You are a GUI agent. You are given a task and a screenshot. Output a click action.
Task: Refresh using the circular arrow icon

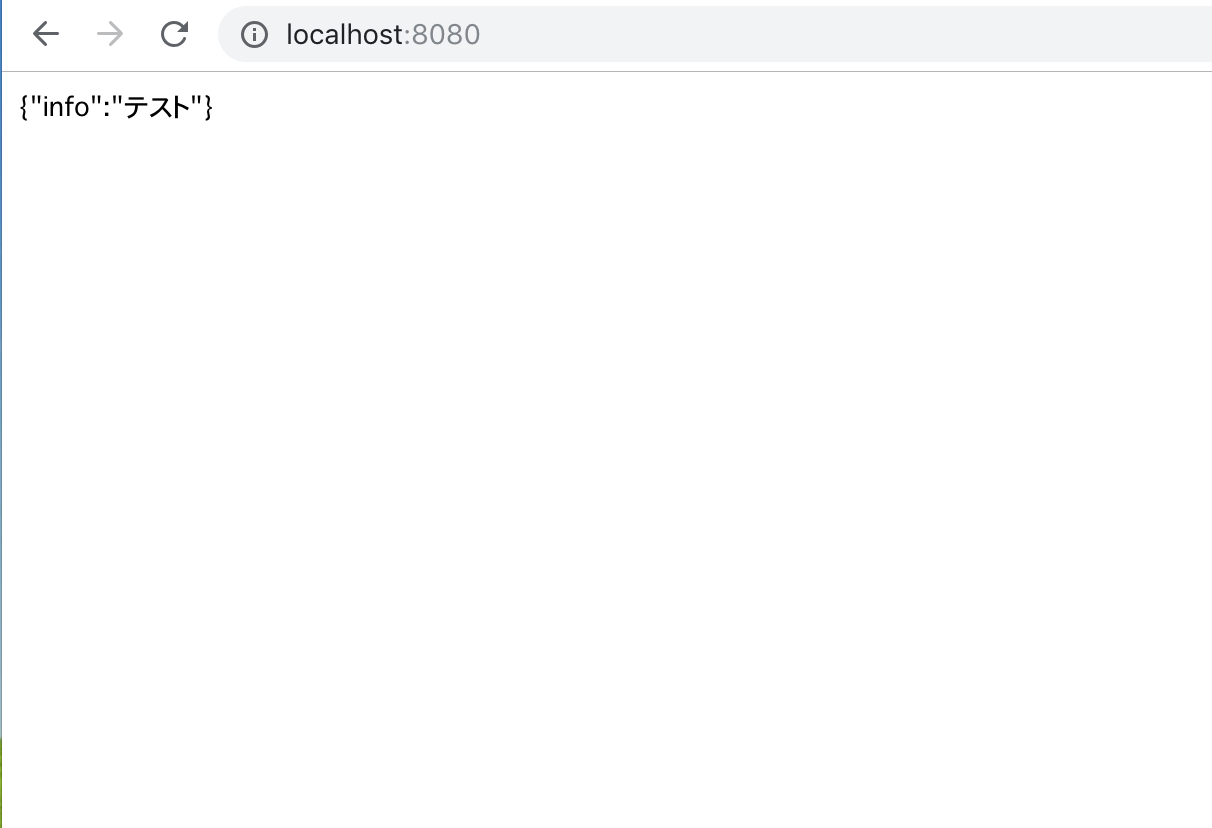point(175,34)
